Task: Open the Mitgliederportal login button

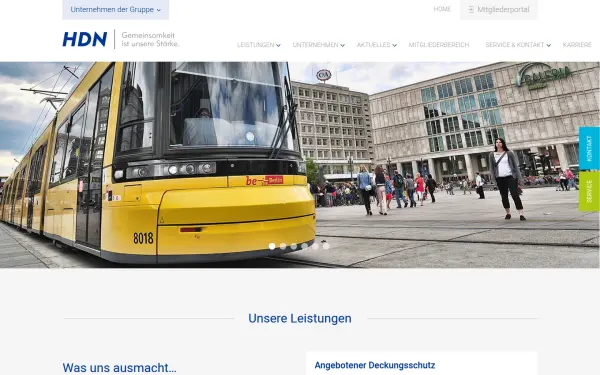Action: (x=499, y=10)
